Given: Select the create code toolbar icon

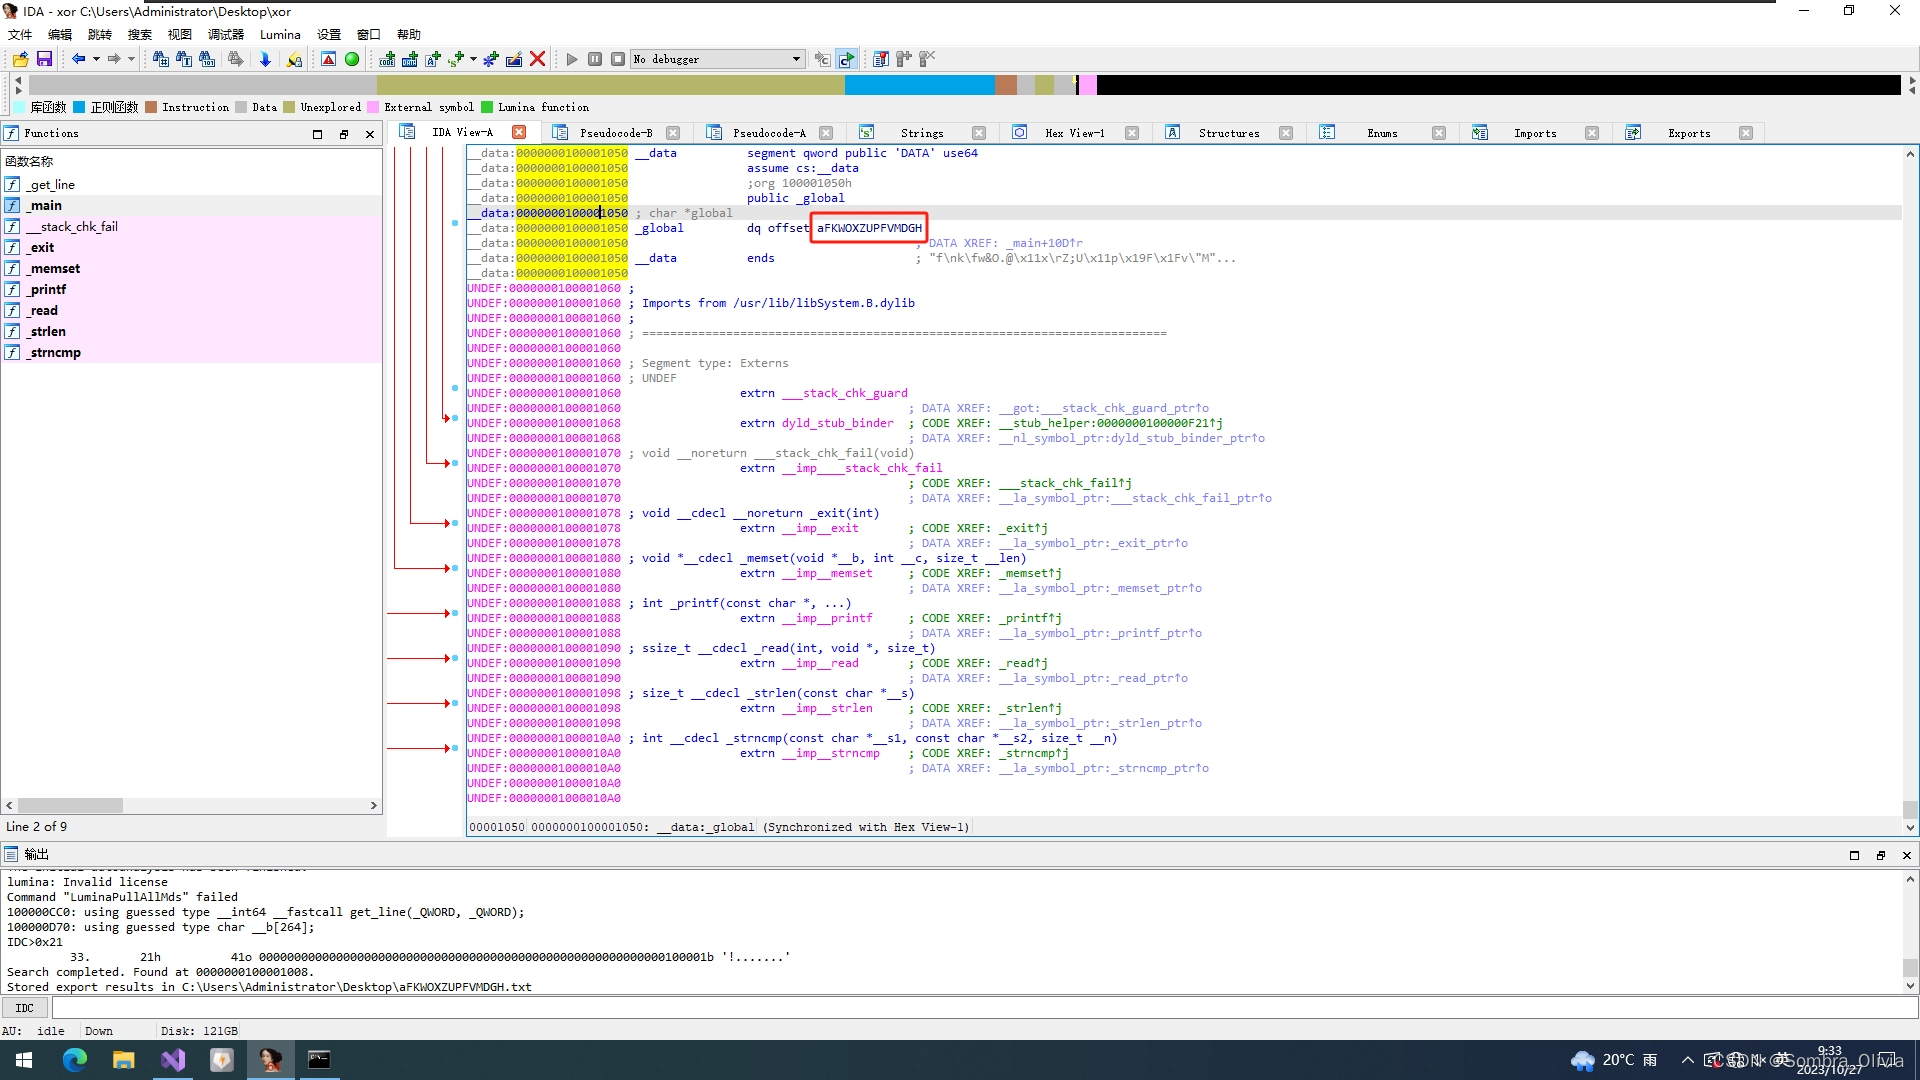Looking at the screenshot, I should pos(386,59).
